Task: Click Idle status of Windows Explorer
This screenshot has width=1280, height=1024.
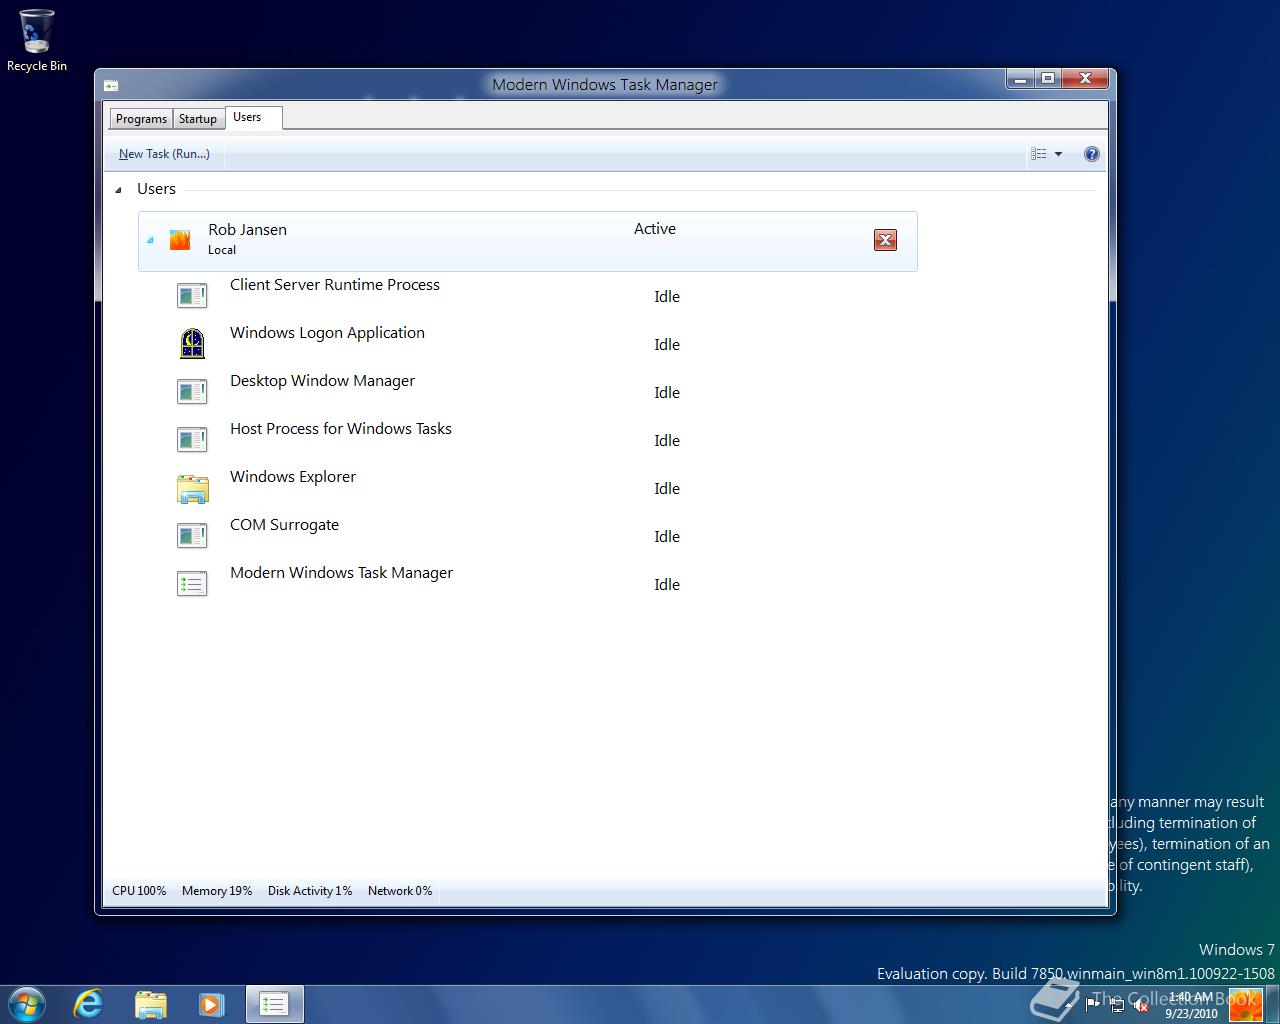Action: [667, 489]
